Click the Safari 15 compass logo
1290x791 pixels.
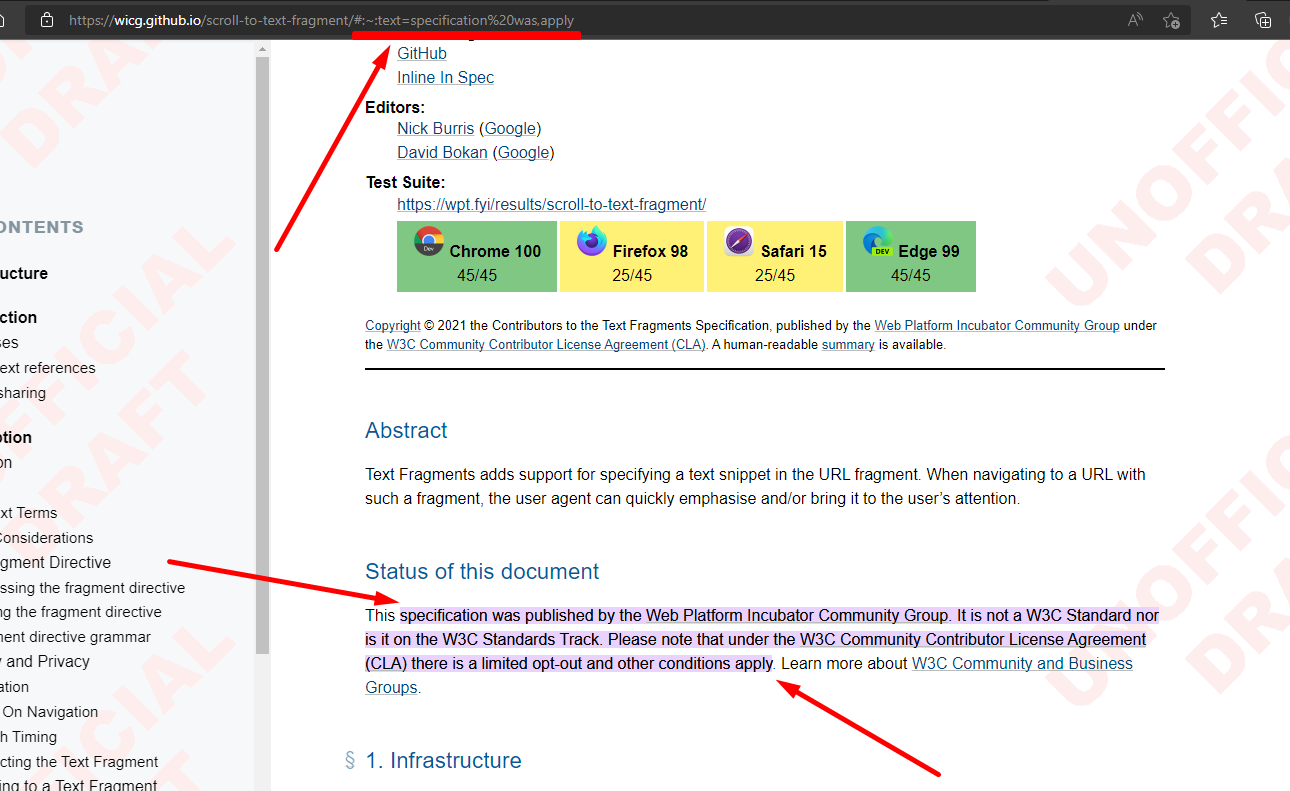point(739,242)
